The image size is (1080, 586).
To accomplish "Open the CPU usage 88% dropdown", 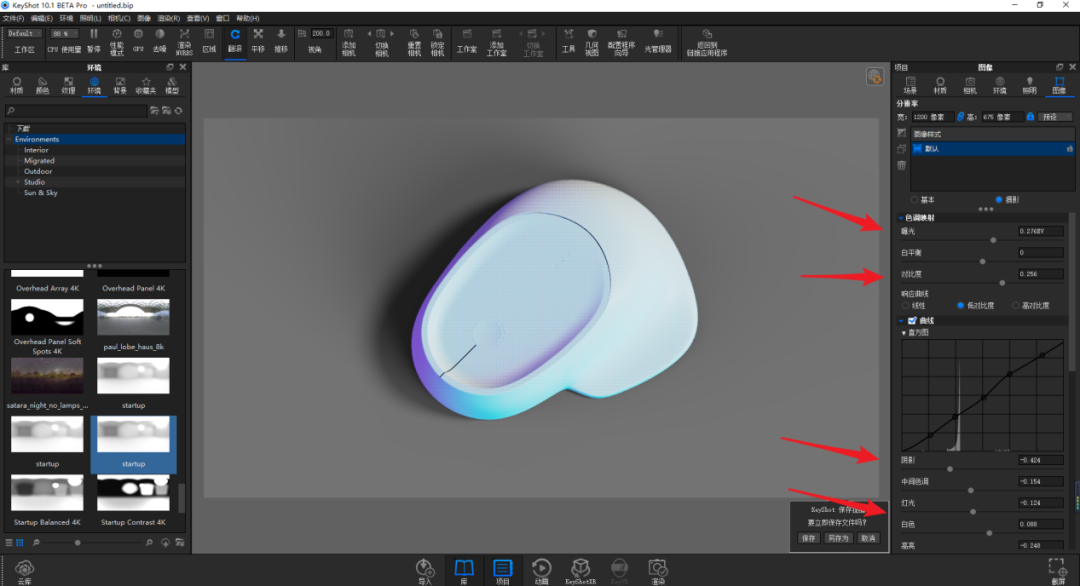I will pos(64,33).
